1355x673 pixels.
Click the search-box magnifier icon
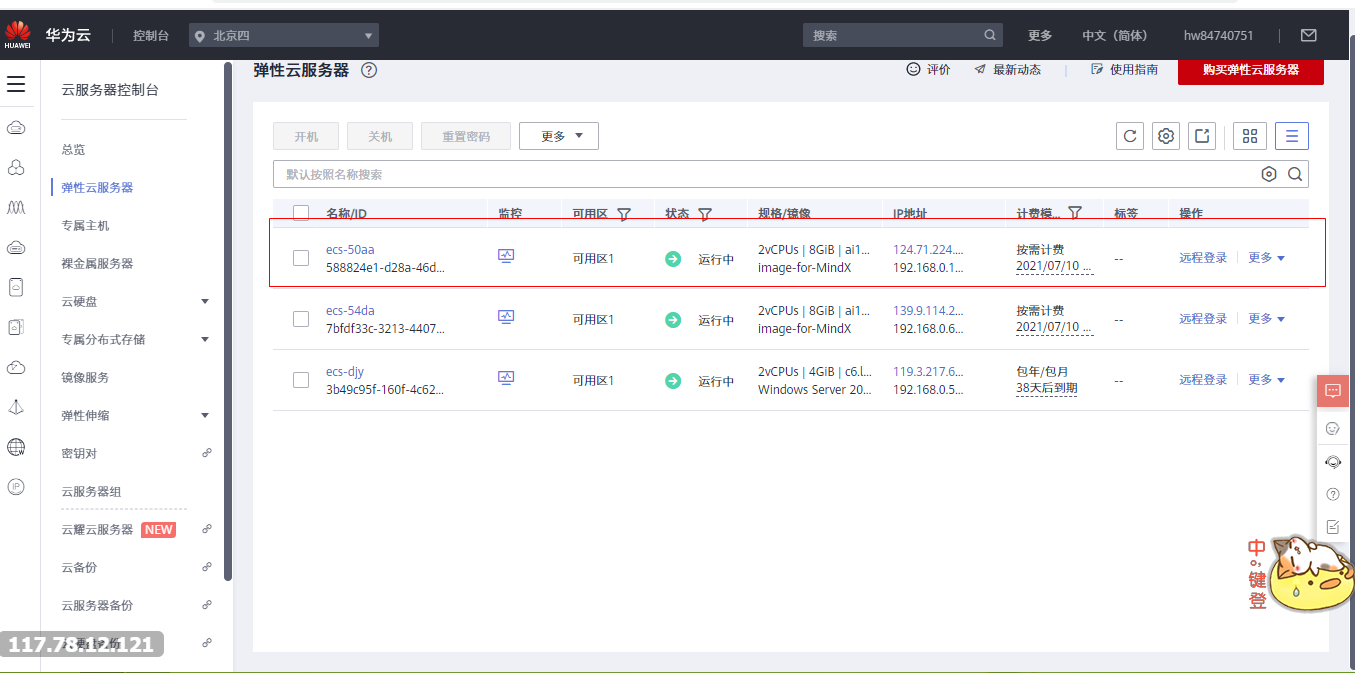click(1295, 174)
